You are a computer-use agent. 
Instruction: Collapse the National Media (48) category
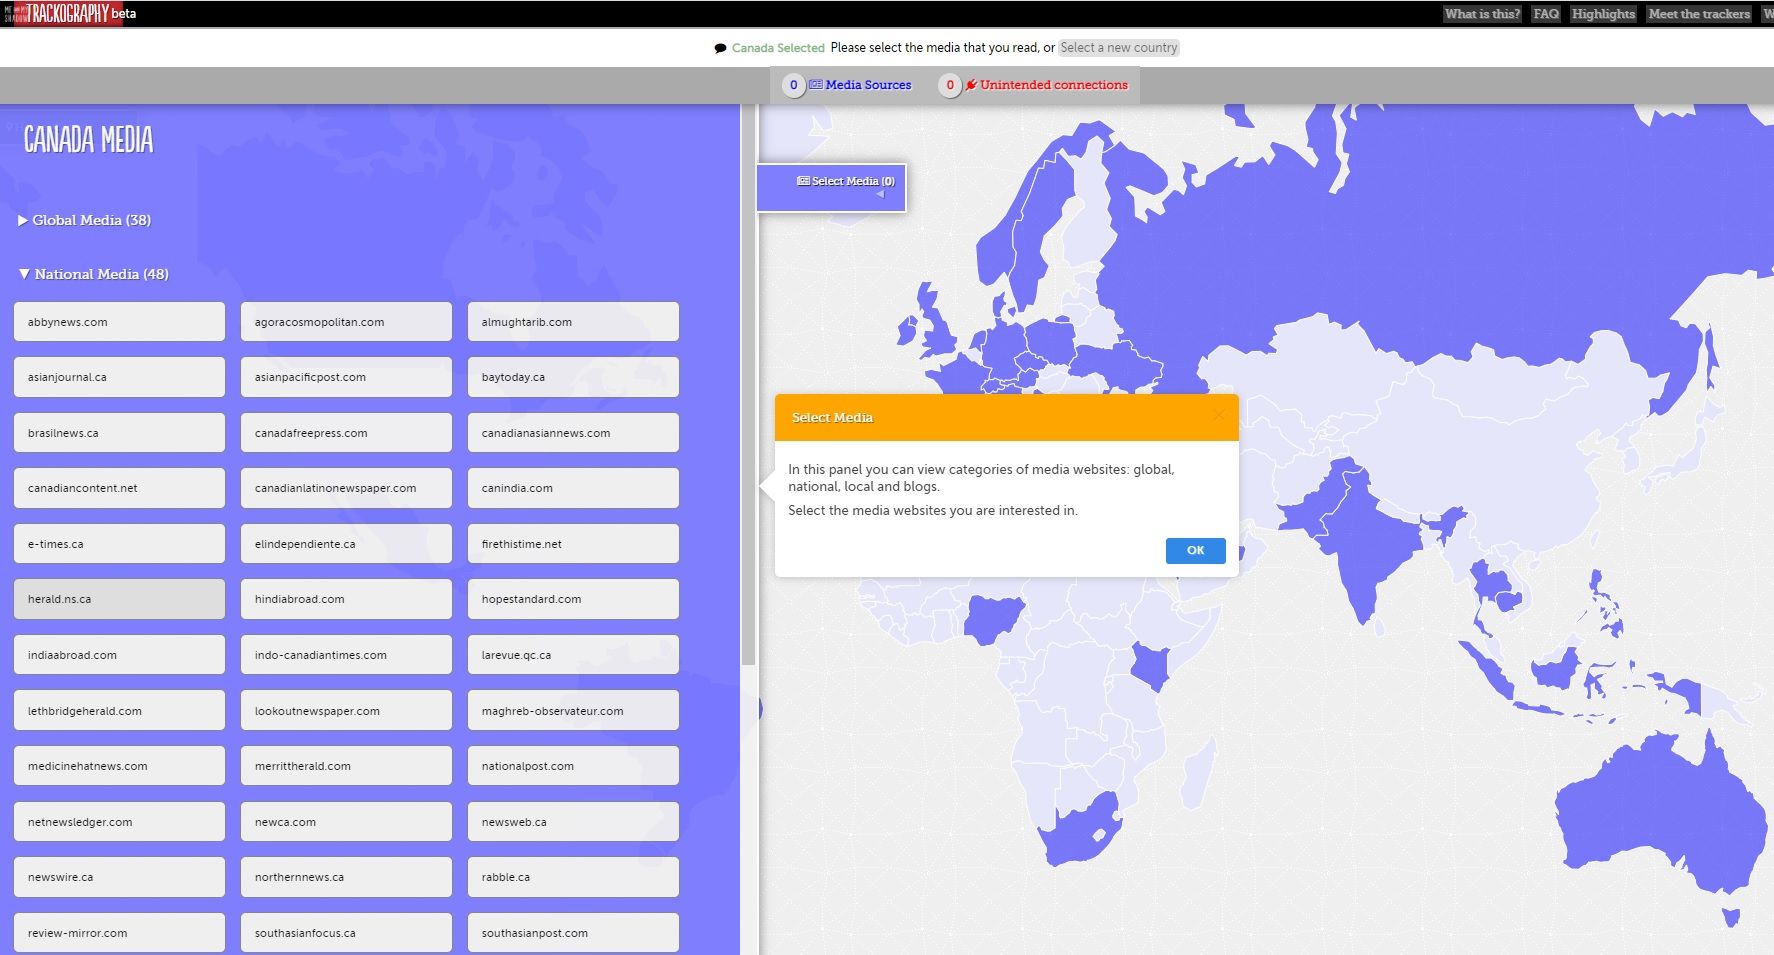pos(94,274)
